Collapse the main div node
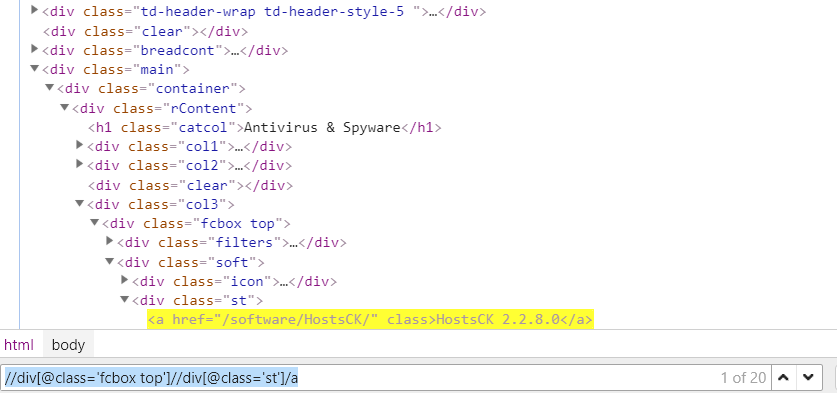 (x=35, y=68)
